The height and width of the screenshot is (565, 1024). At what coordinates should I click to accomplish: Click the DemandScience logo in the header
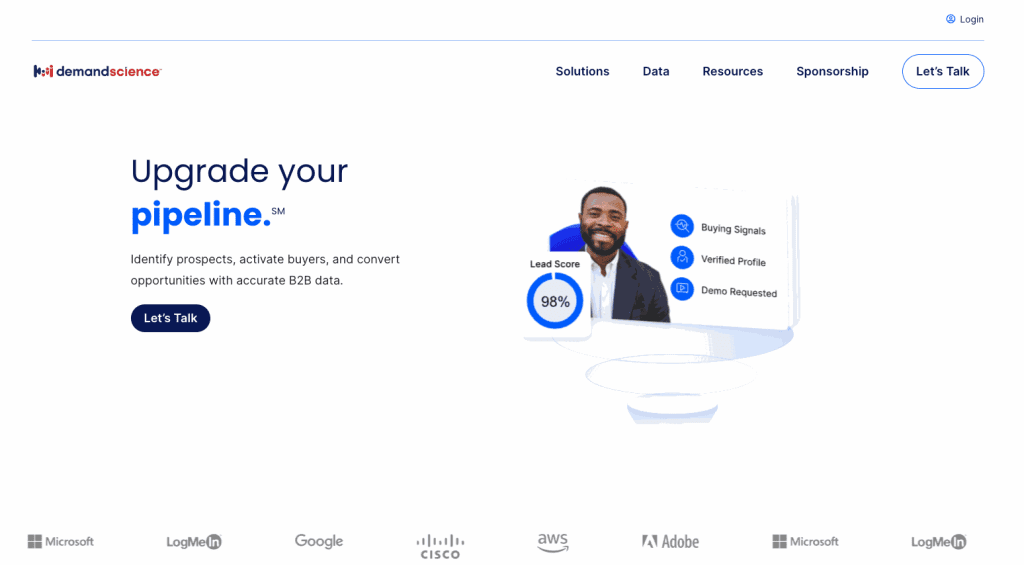pos(97,71)
